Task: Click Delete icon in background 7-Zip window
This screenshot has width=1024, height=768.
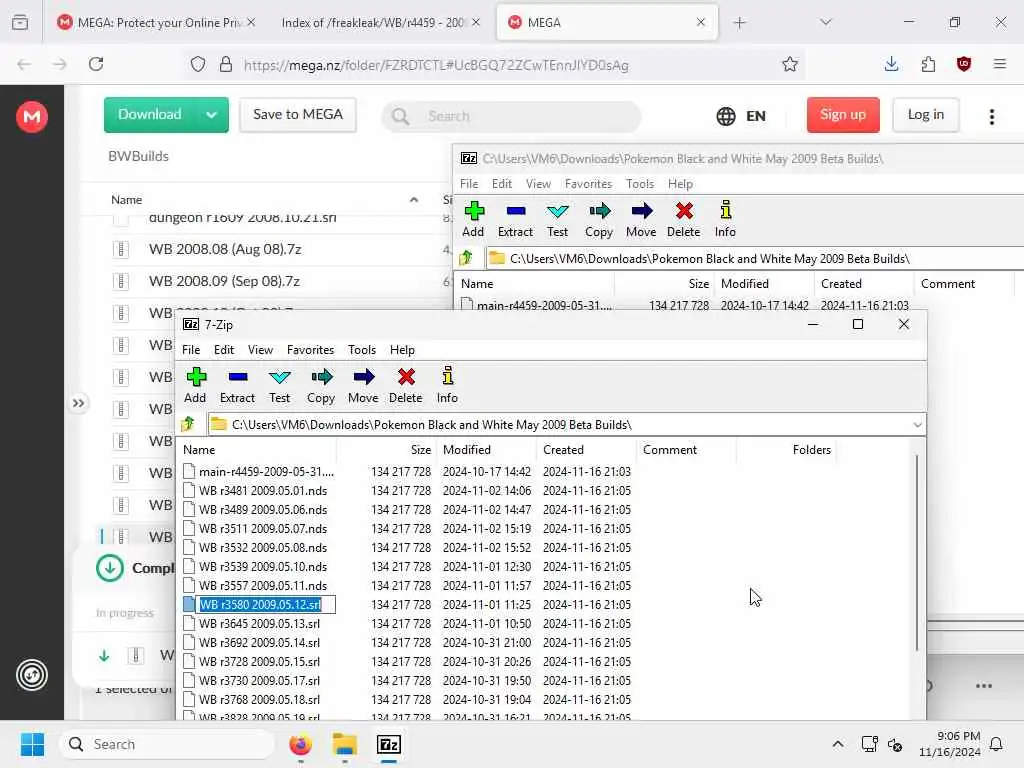Action: click(x=684, y=211)
